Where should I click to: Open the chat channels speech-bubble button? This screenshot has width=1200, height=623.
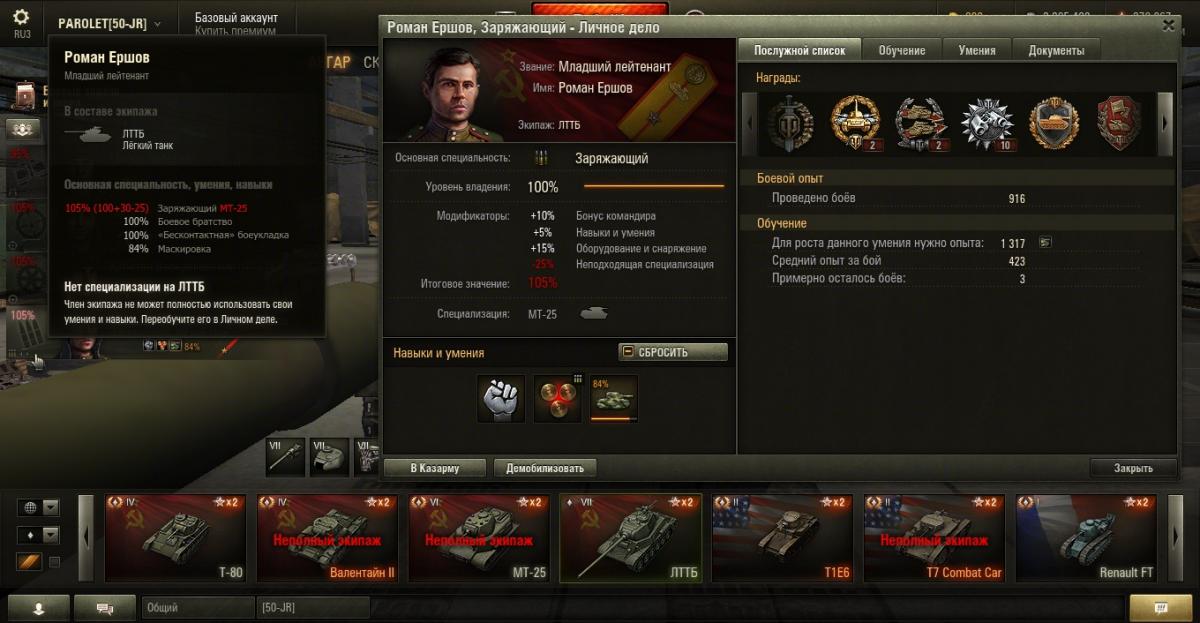(105, 607)
